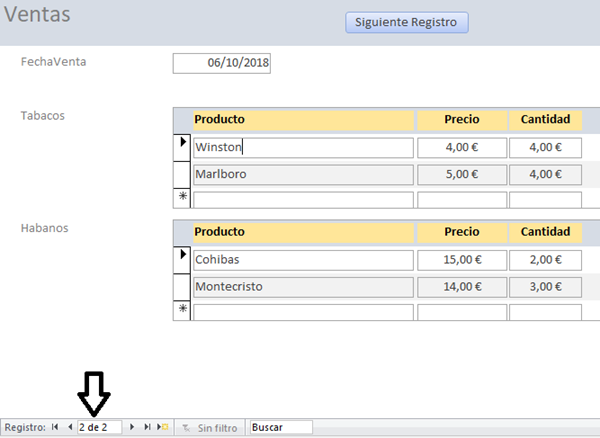Jump to last record in navigation bar

(x=147, y=427)
